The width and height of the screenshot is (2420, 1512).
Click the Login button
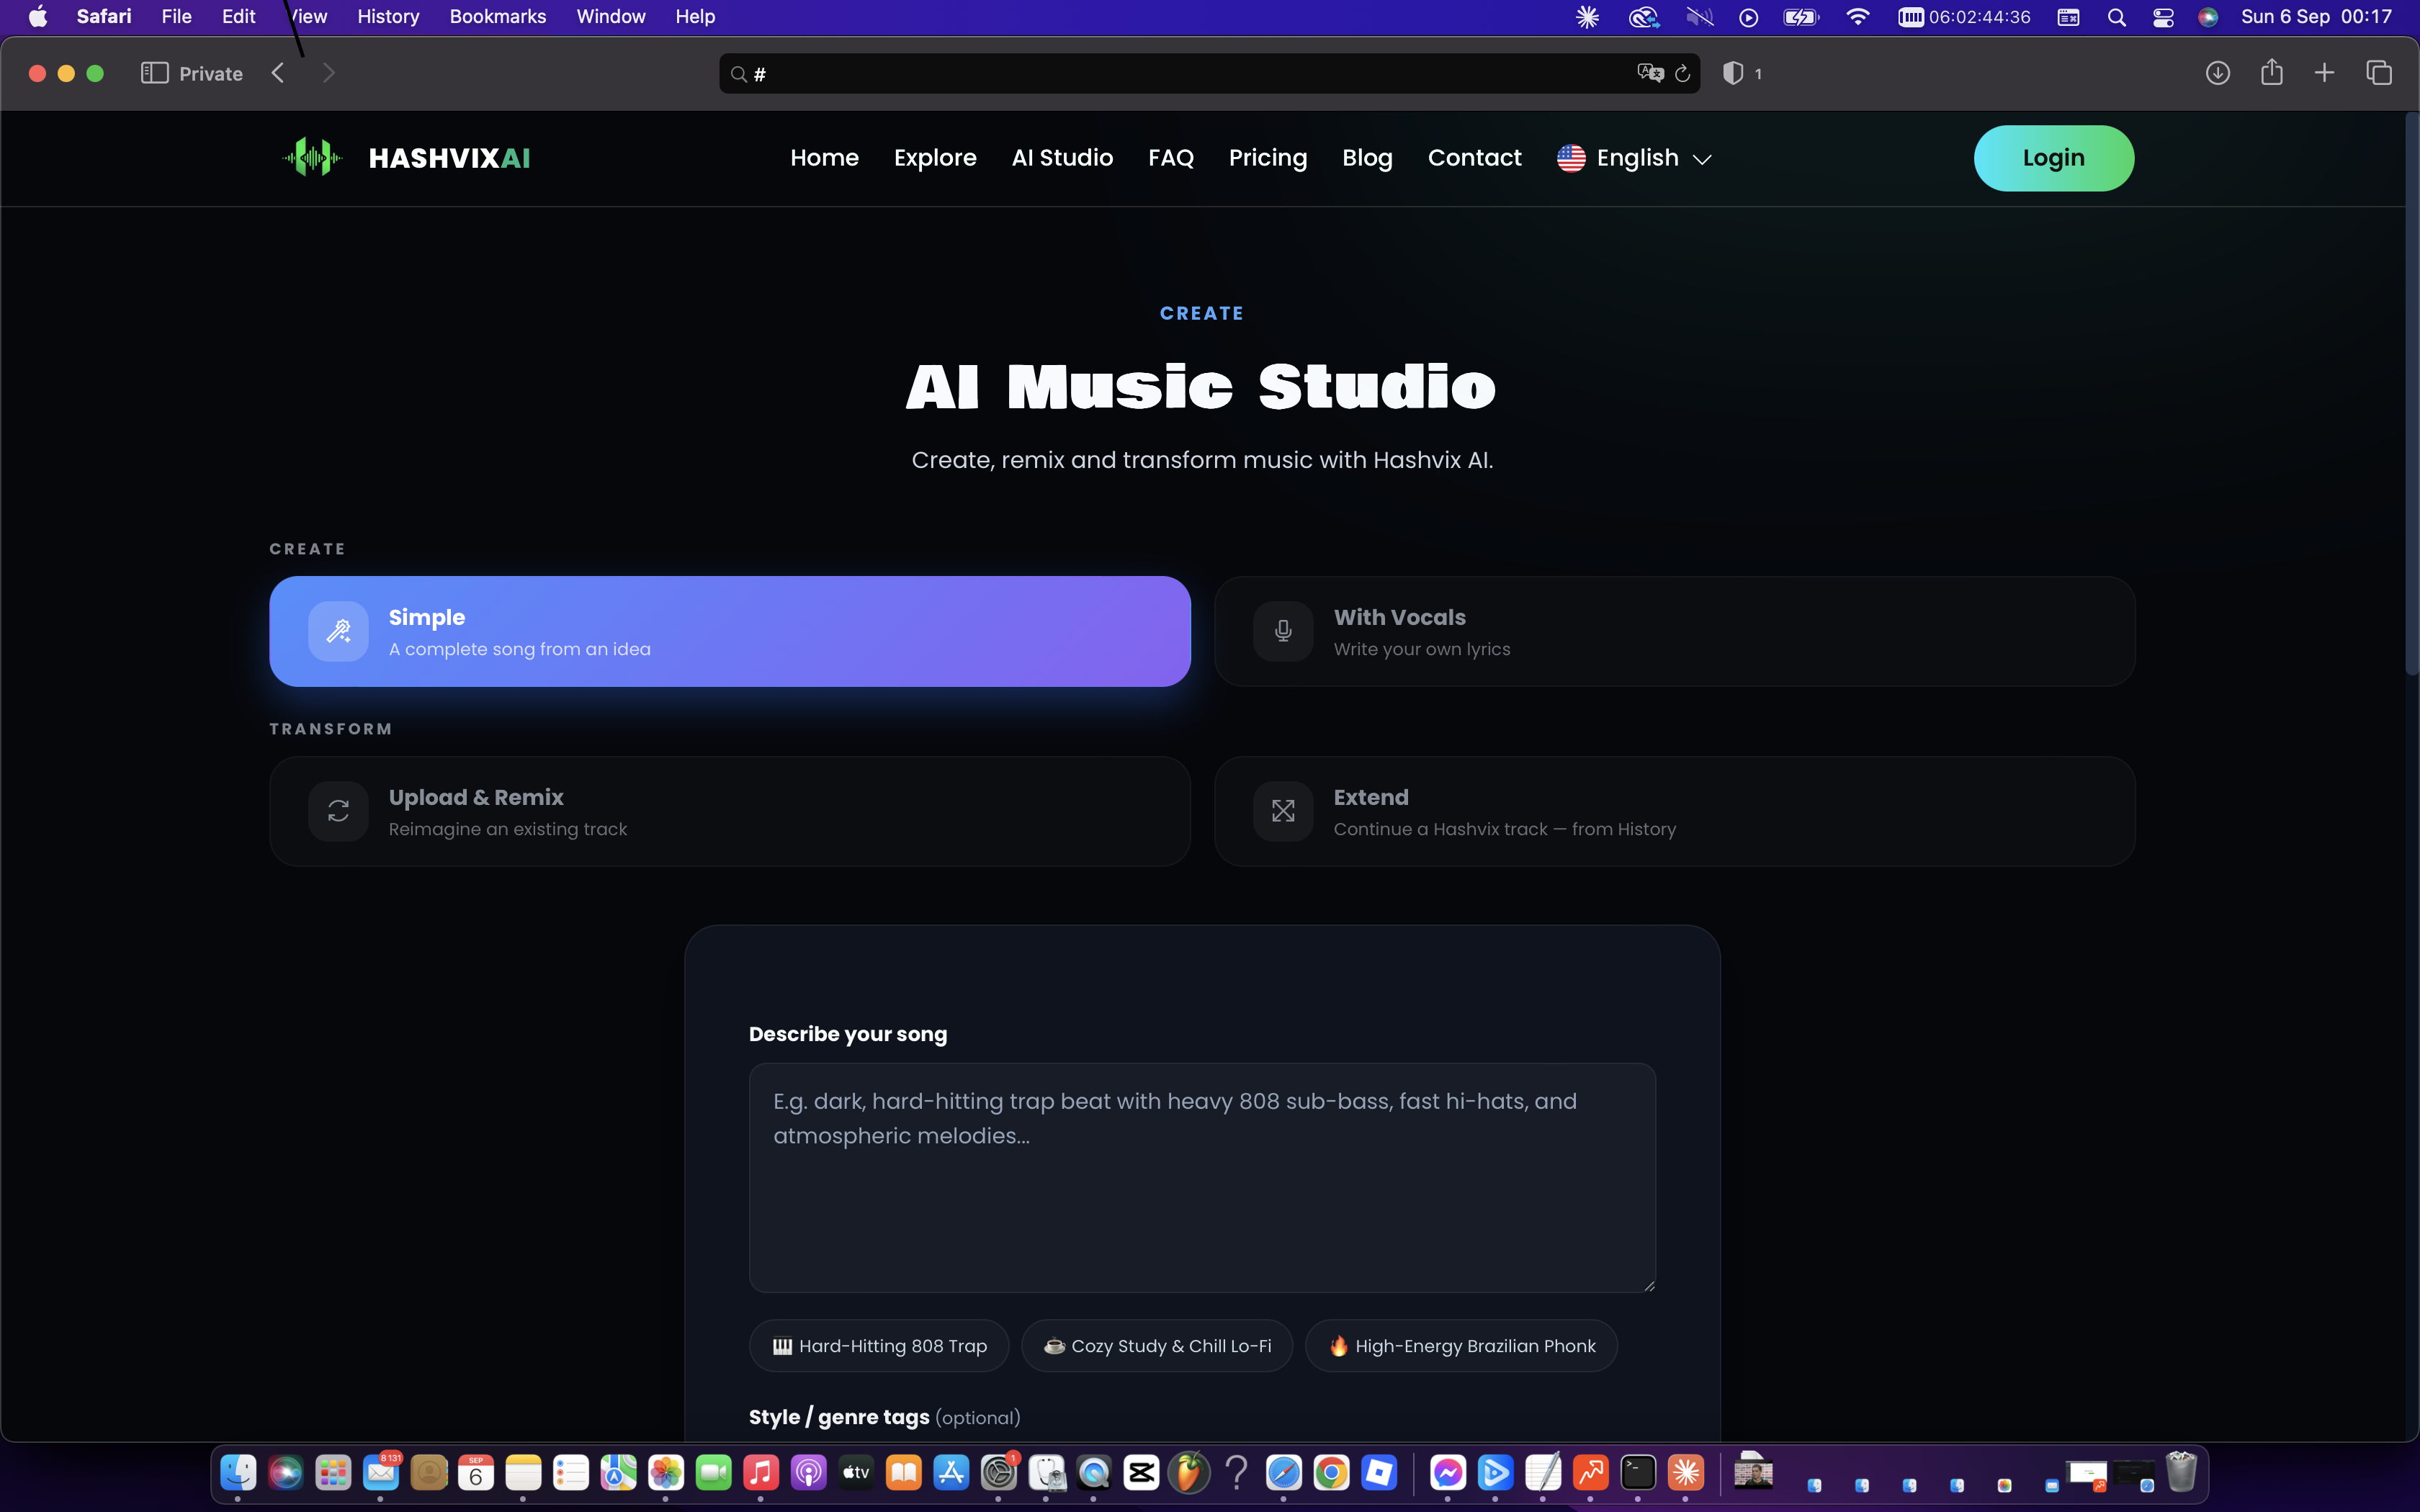pyautogui.click(x=2054, y=158)
